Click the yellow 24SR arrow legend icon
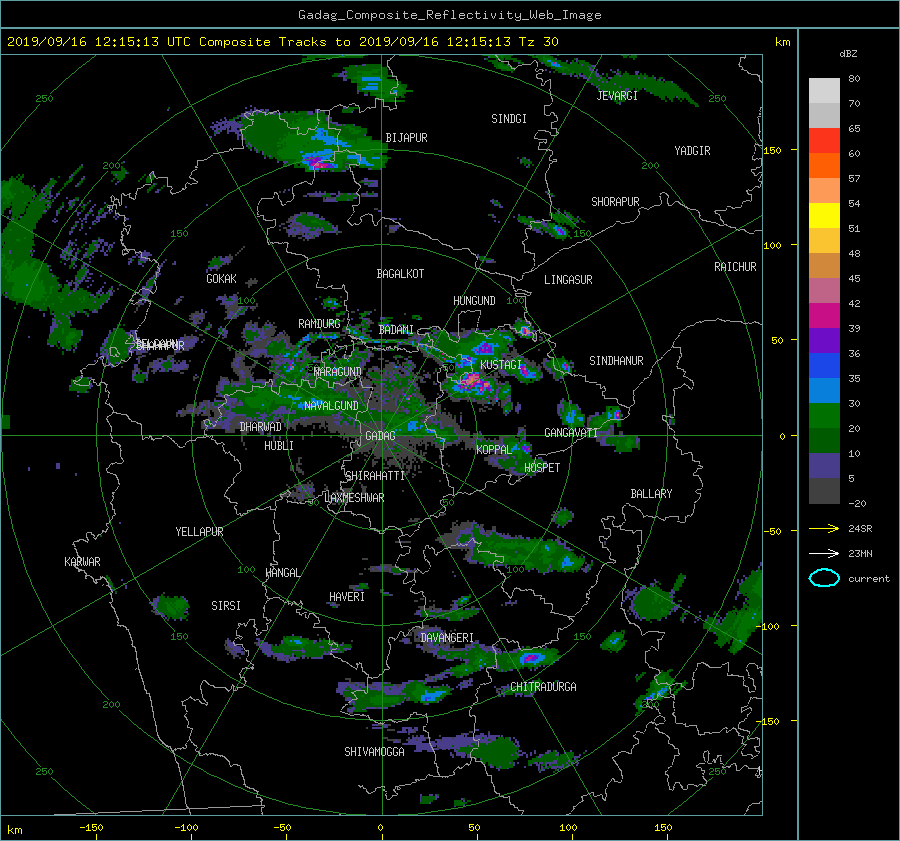 tap(824, 528)
